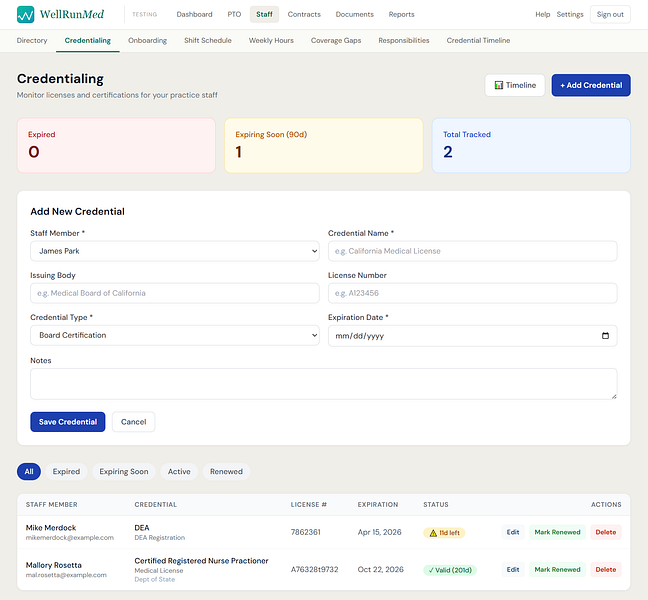Open the Reports menu item
Screen dimensions: 648x600
(x=401, y=14)
